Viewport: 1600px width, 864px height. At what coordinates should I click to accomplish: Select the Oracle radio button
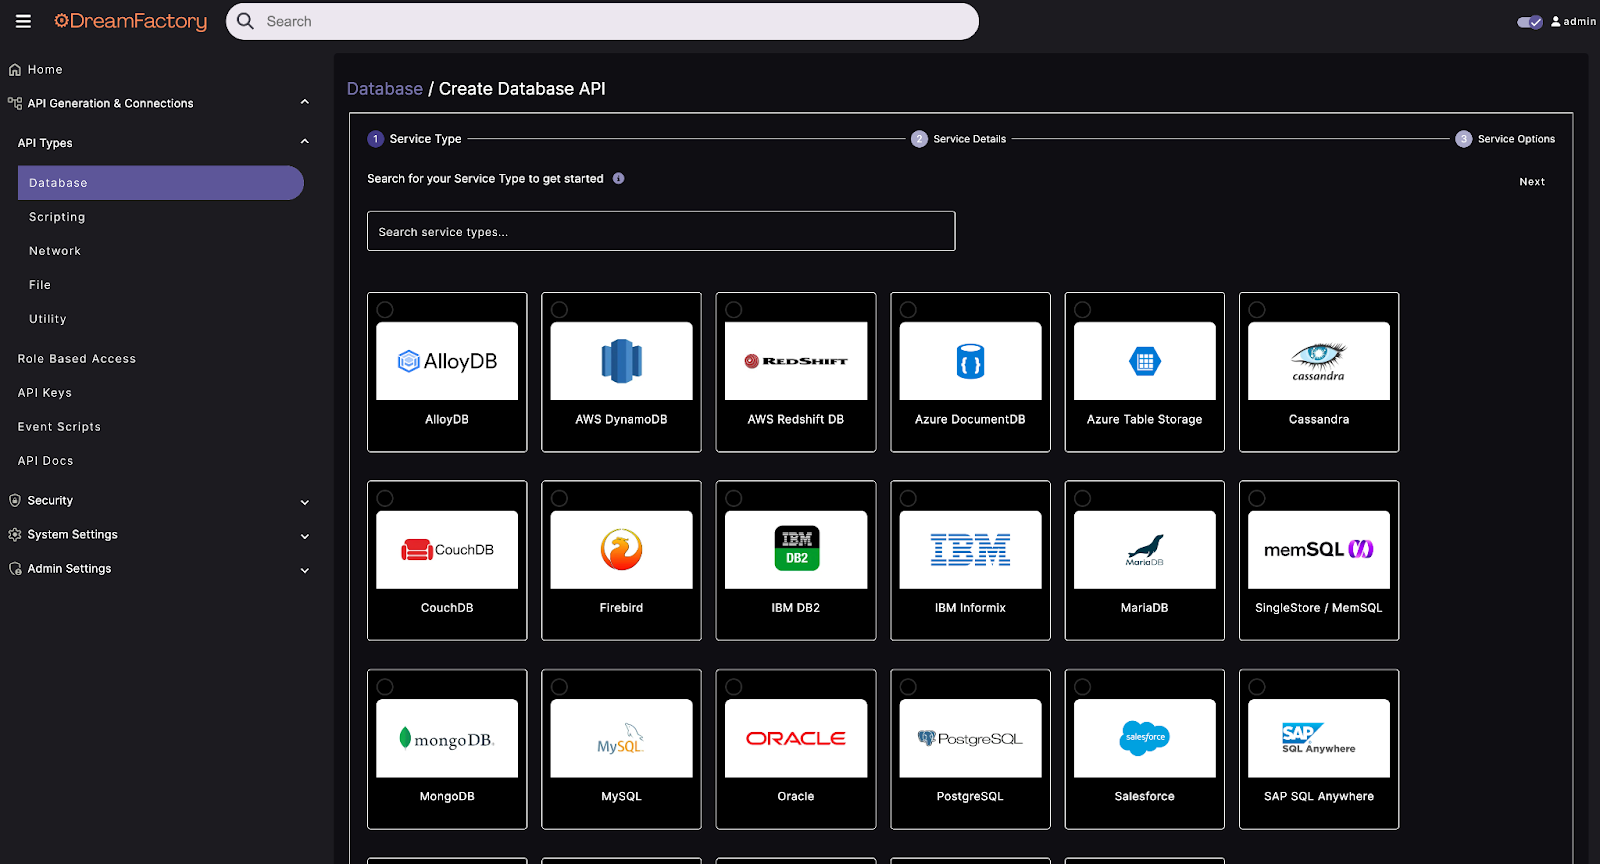click(734, 687)
